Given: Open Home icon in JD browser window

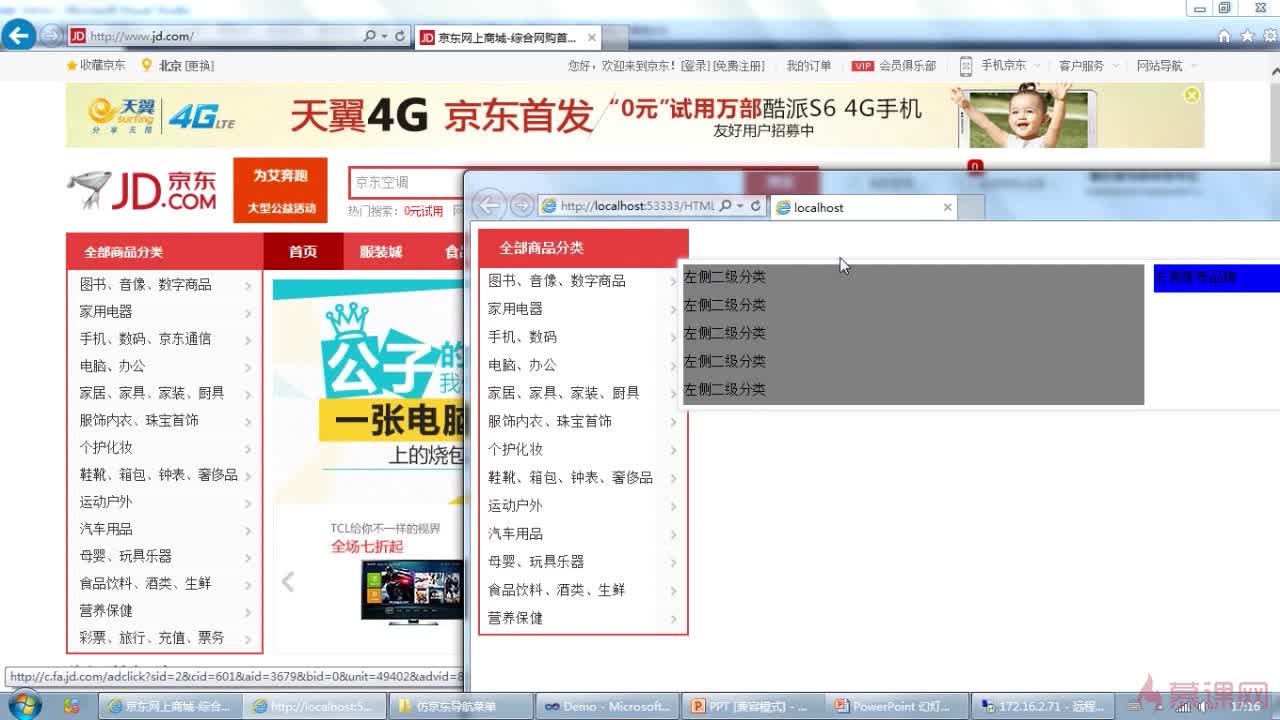Looking at the screenshot, I should pos(1224,36).
